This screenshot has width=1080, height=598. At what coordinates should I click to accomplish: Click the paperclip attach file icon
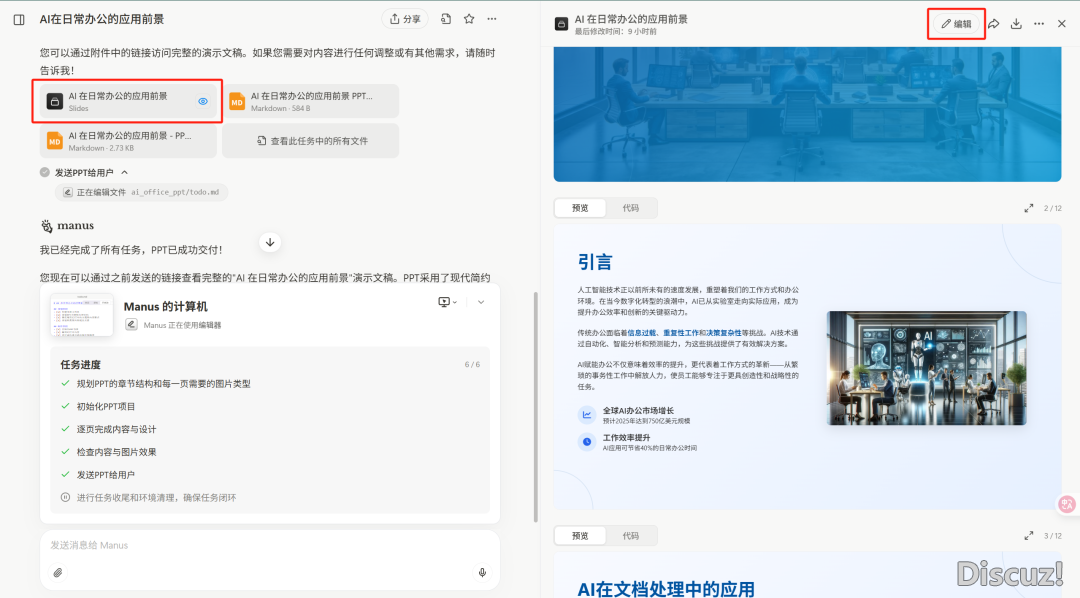pos(58,573)
